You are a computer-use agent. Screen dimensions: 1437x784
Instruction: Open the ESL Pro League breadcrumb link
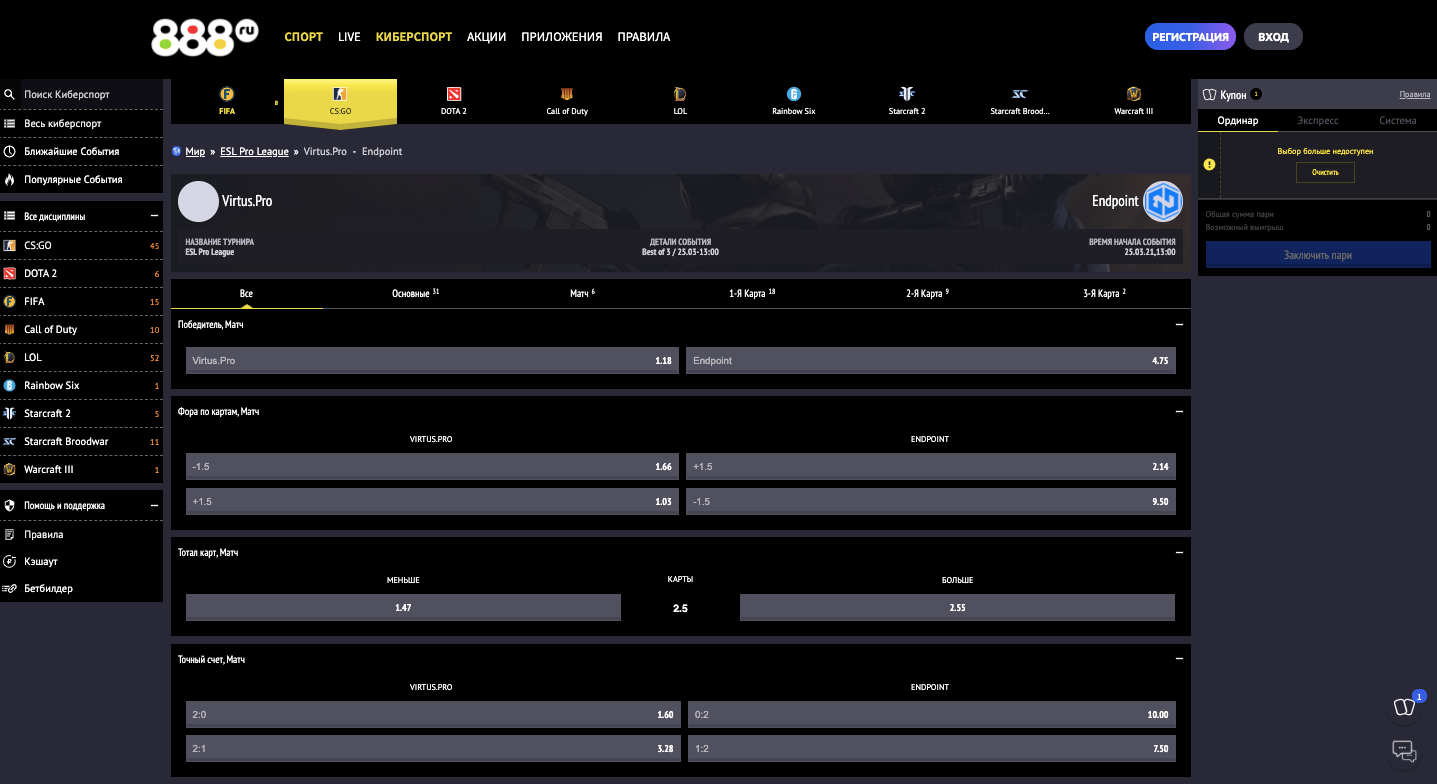pyautogui.click(x=254, y=152)
